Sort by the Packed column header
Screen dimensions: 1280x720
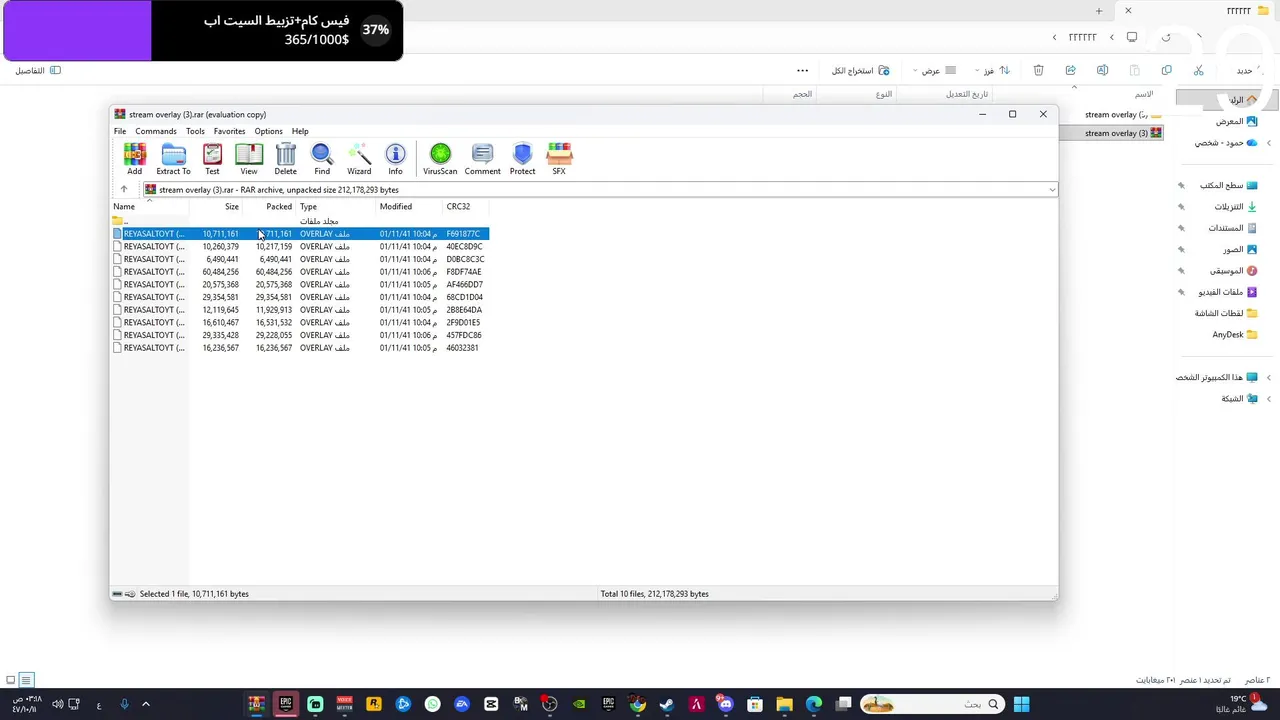point(269,206)
